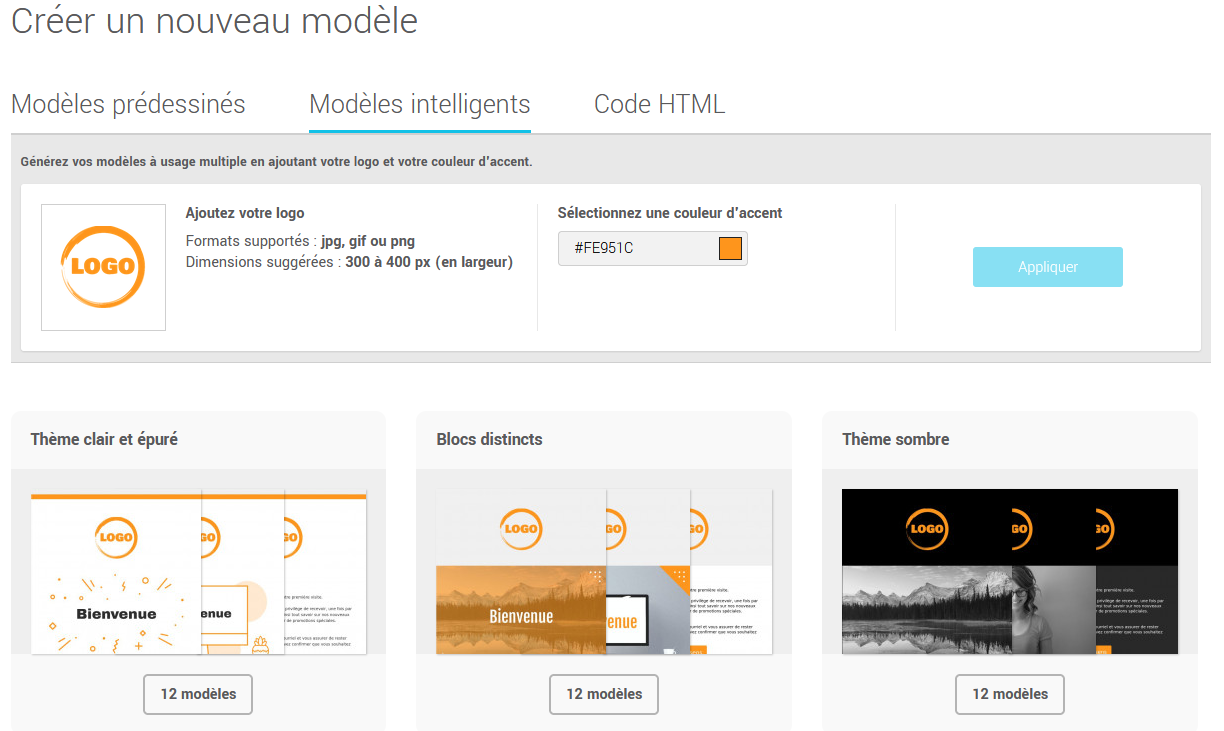Select the orange mountain Bienvenue image

click(520, 610)
